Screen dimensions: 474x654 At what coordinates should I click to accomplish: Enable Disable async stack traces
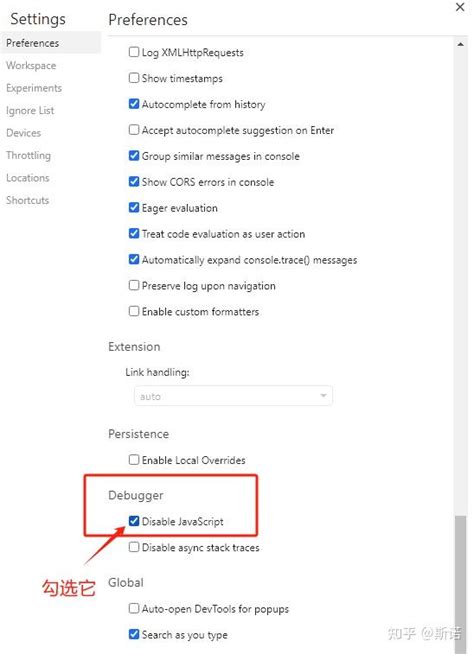point(134,547)
